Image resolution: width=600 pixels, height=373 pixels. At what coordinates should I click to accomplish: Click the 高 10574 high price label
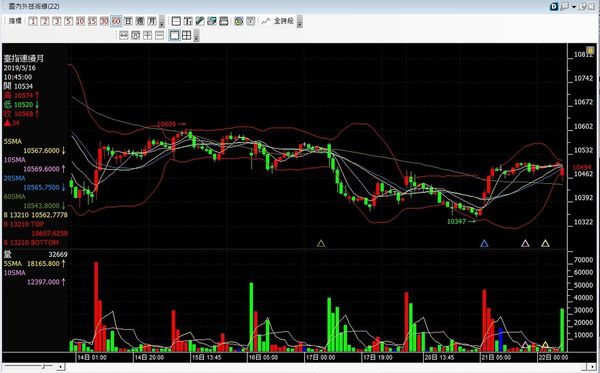point(21,96)
